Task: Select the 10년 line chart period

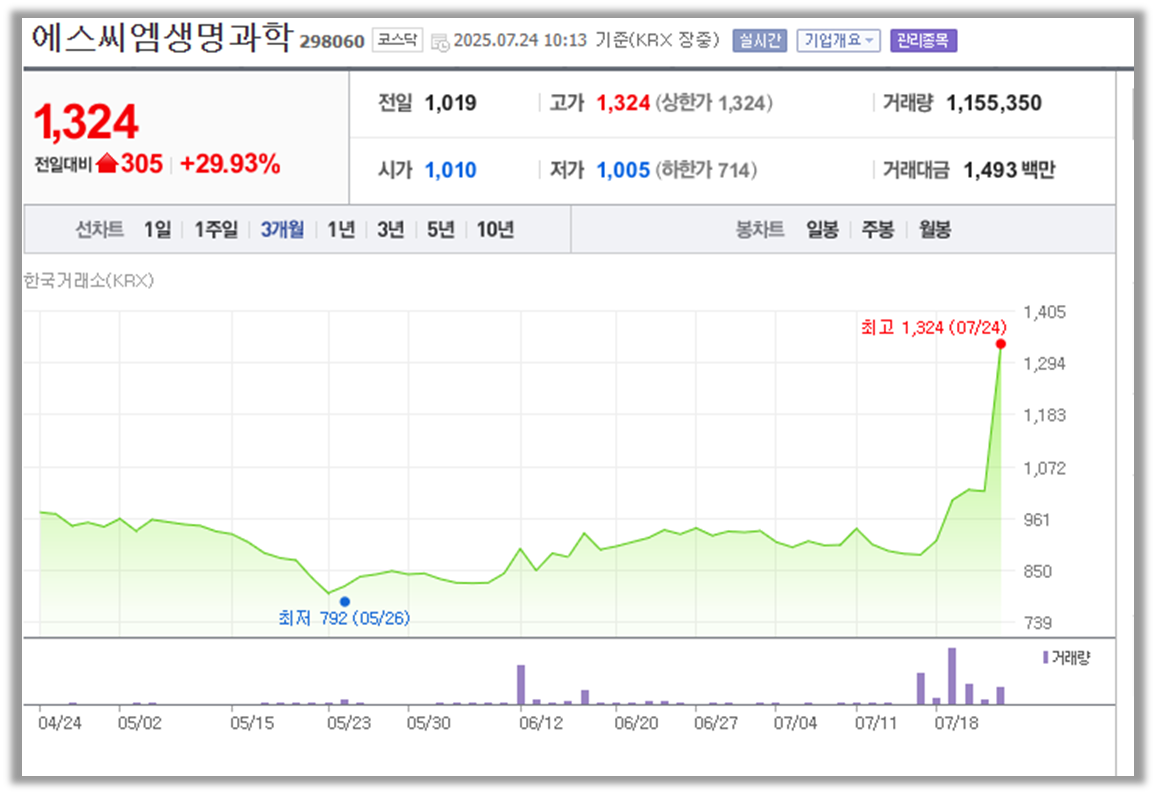Action: (x=495, y=229)
